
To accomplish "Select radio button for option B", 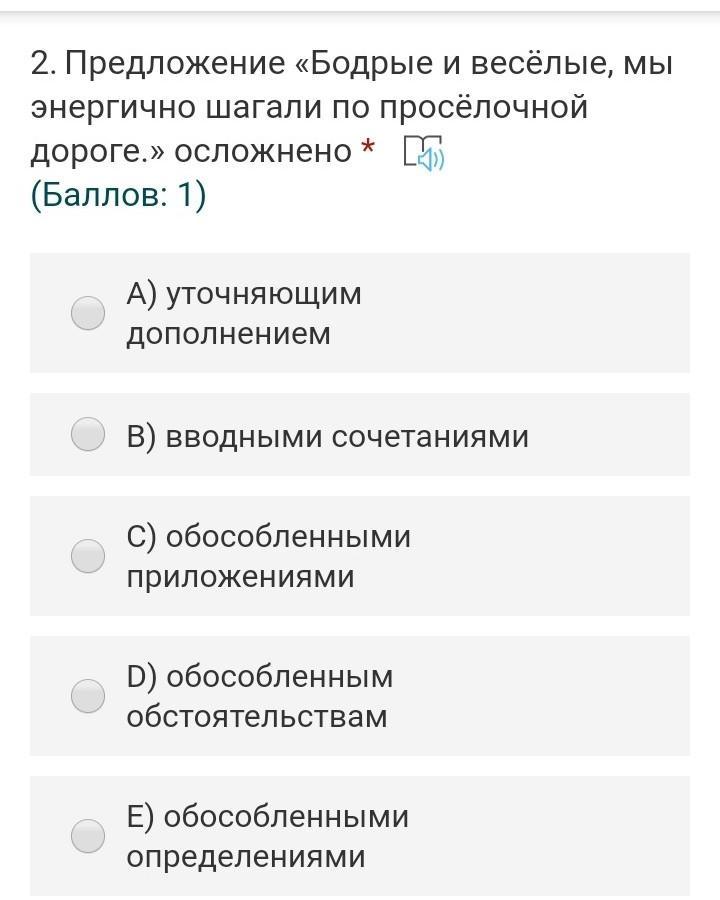I will coord(88,435).
